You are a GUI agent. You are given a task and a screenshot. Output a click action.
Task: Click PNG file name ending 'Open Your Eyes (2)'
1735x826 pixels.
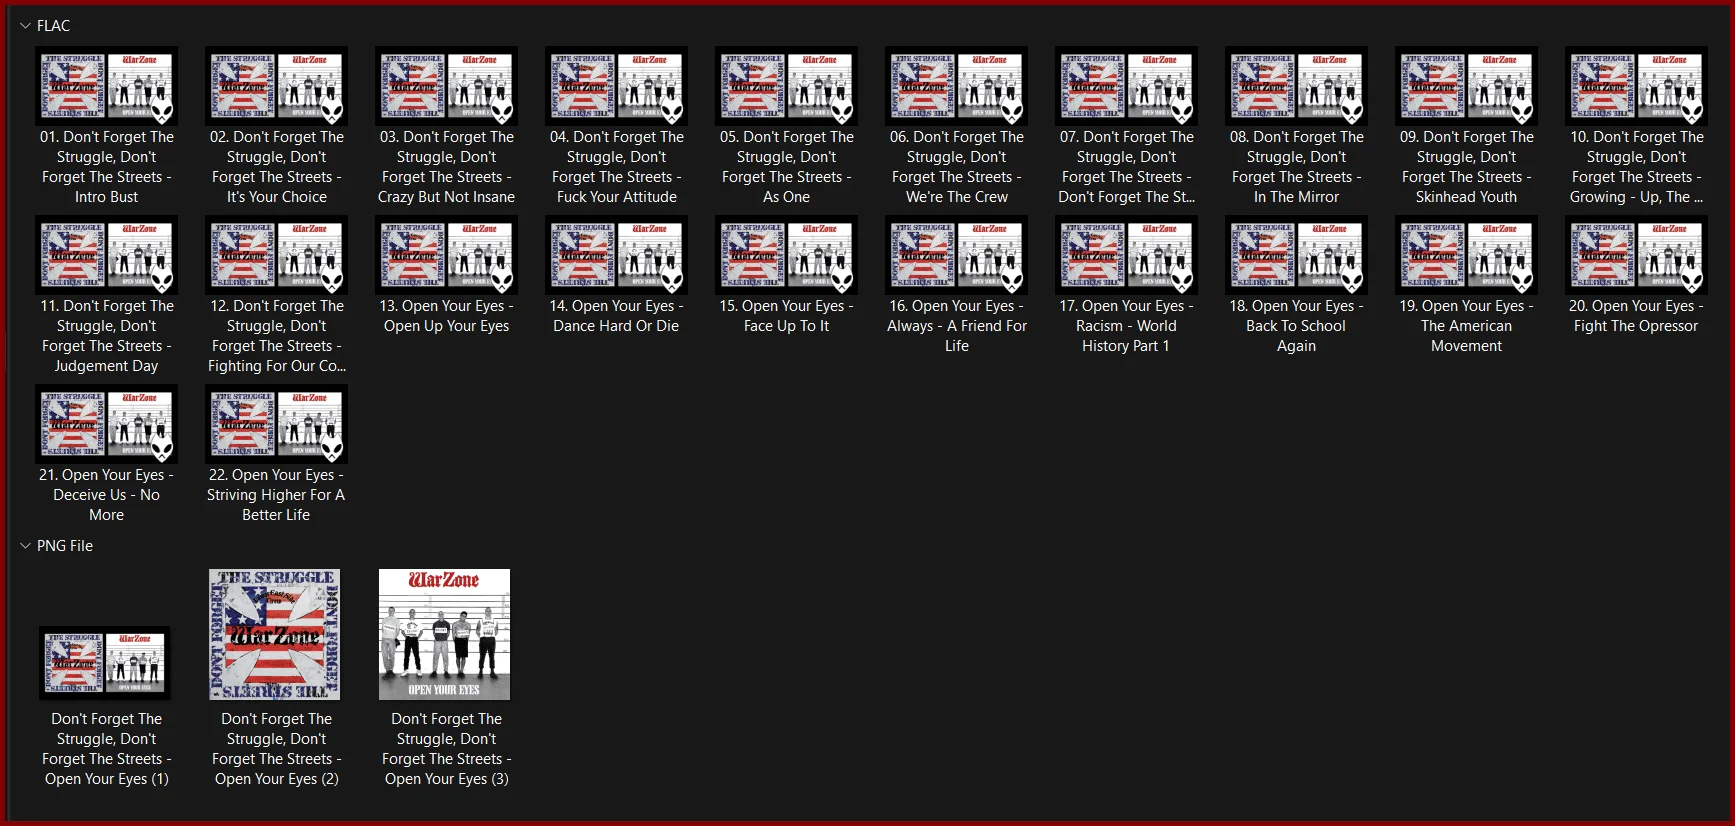(277, 749)
